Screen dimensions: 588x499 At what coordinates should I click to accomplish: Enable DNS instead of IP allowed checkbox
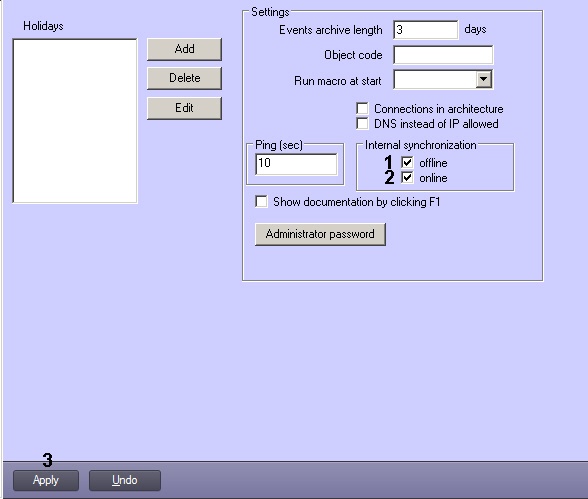(x=362, y=123)
